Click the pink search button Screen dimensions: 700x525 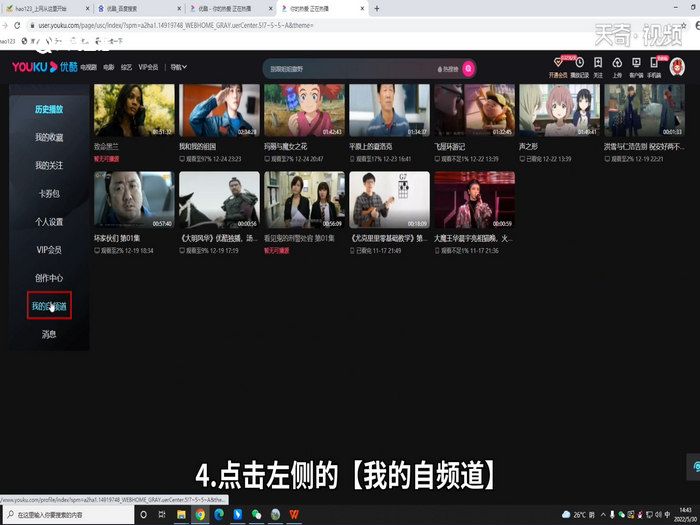(x=468, y=69)
